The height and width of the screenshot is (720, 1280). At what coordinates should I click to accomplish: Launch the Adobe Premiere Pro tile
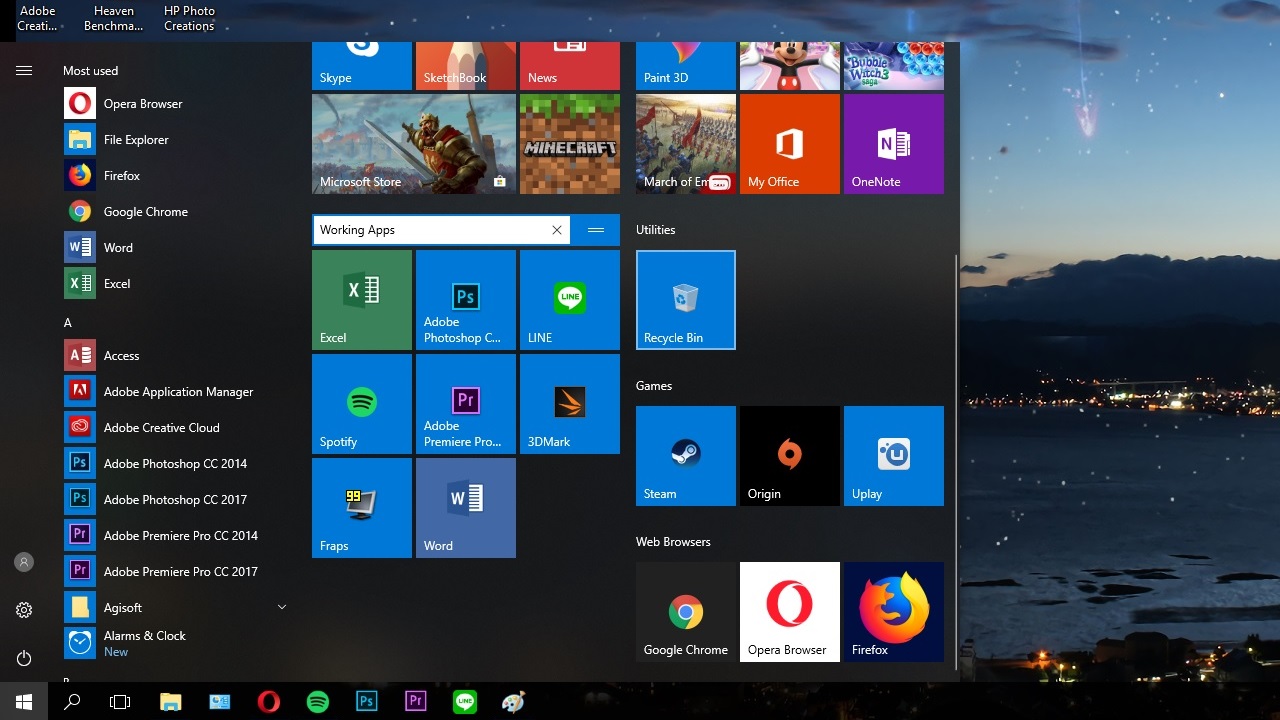coord(465,404)
